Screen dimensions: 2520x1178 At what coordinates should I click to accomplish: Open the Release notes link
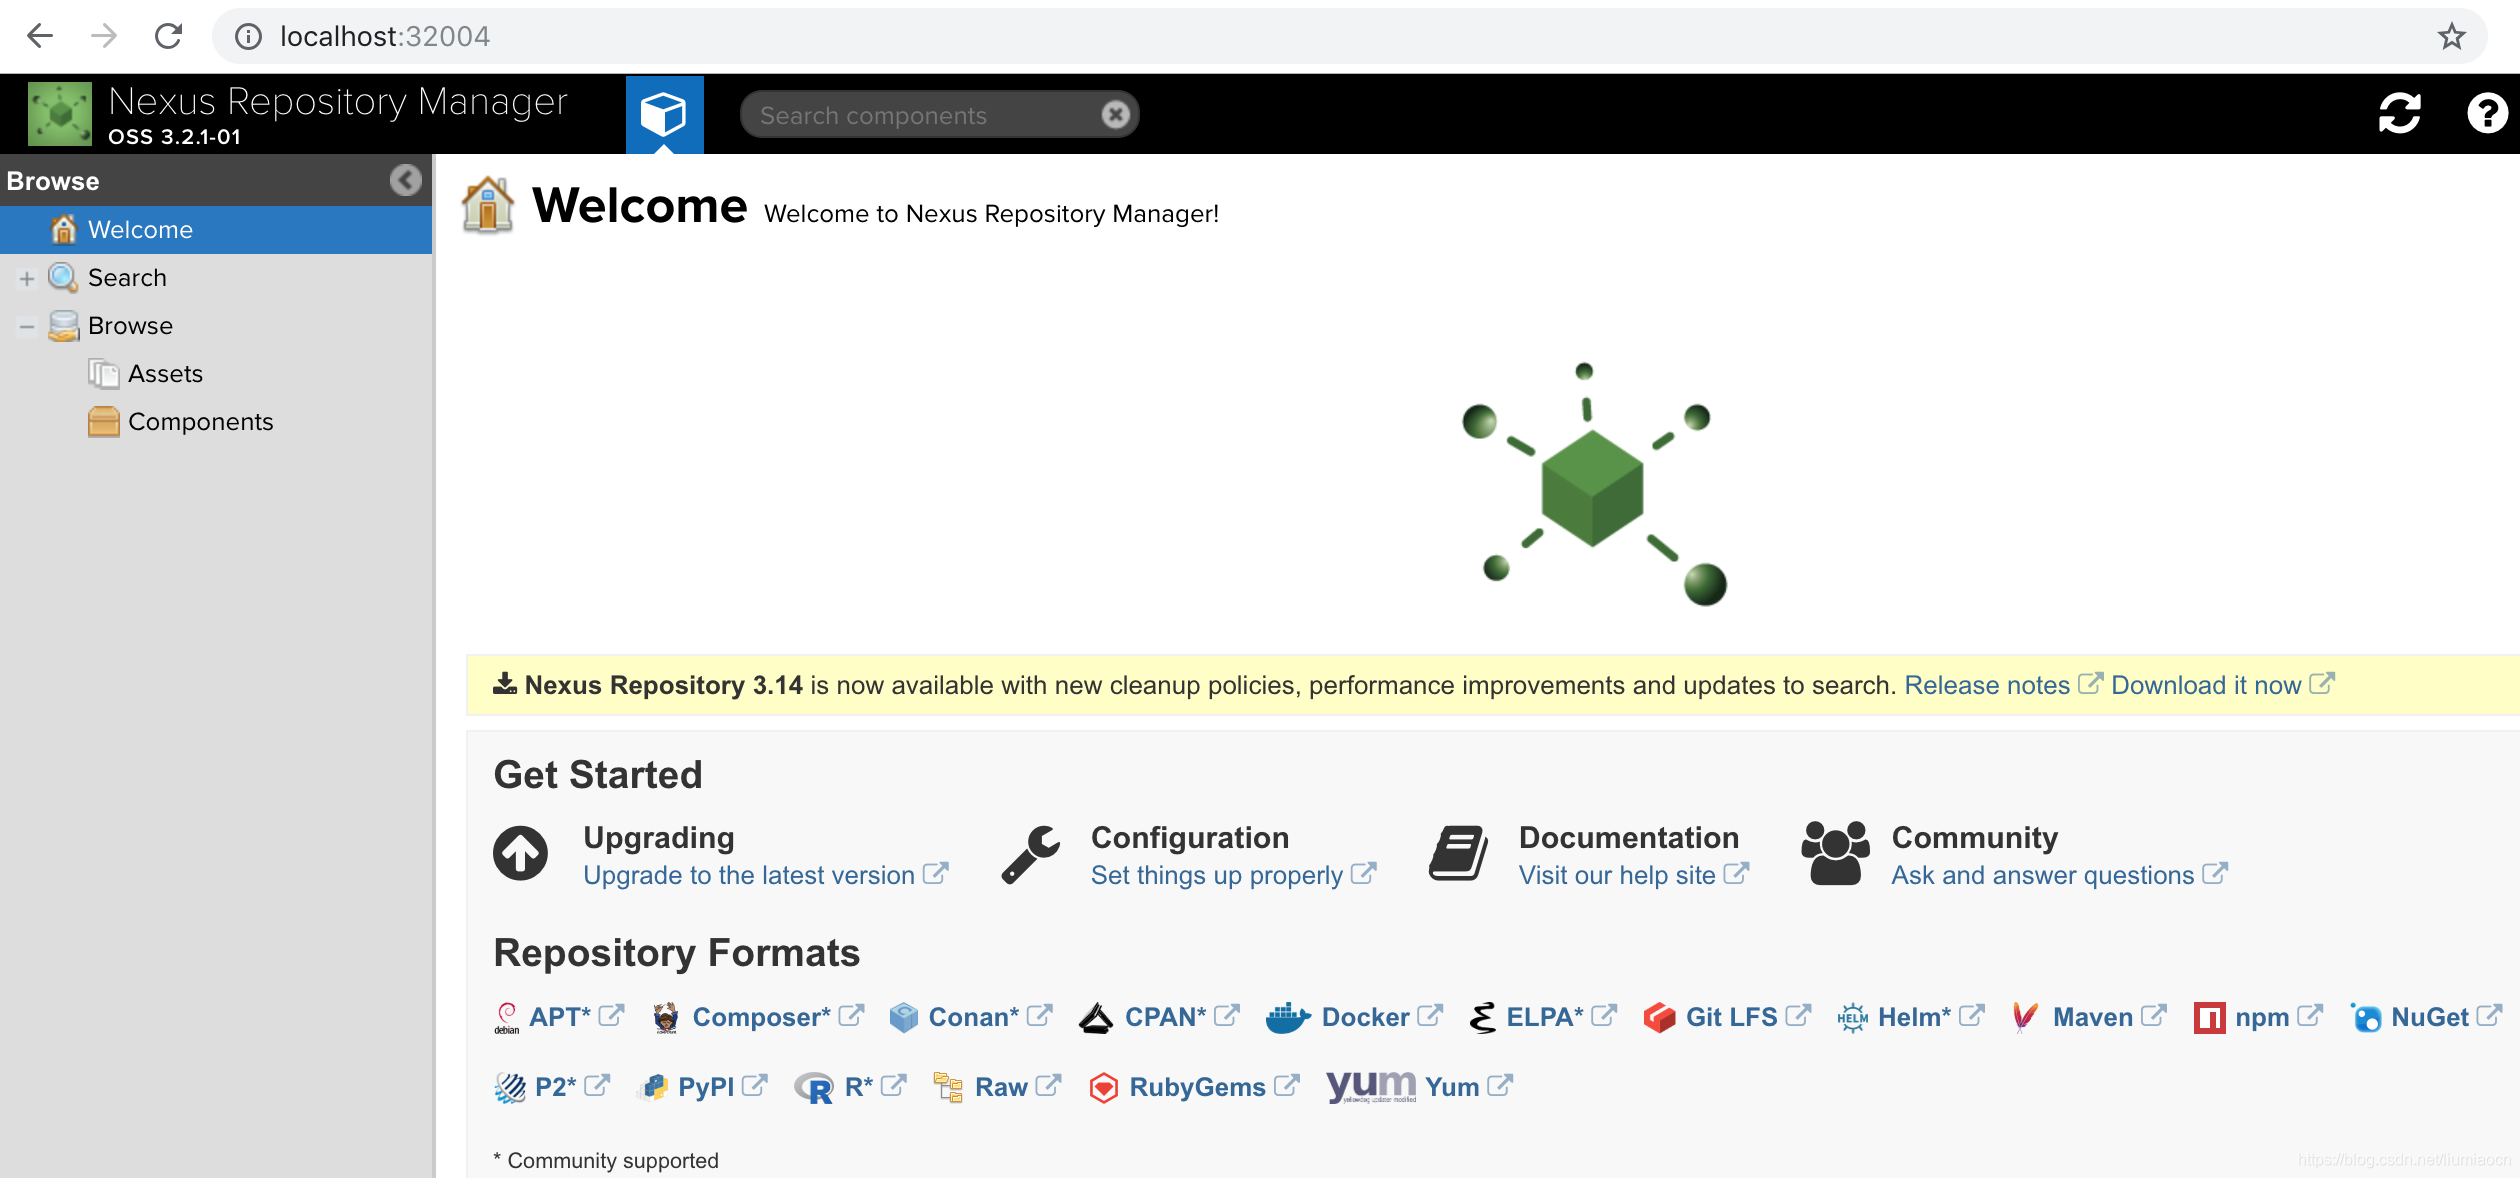click(x=1986, y=685)
